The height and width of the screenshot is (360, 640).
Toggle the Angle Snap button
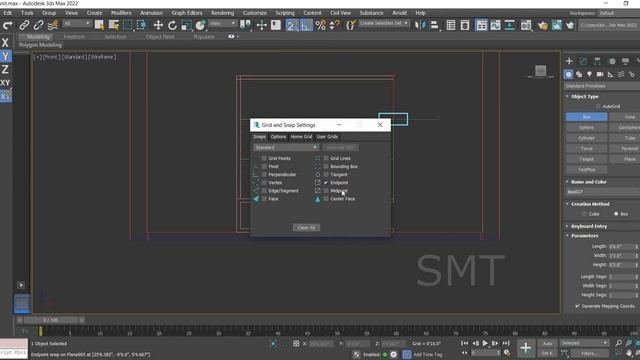point(306,25)
